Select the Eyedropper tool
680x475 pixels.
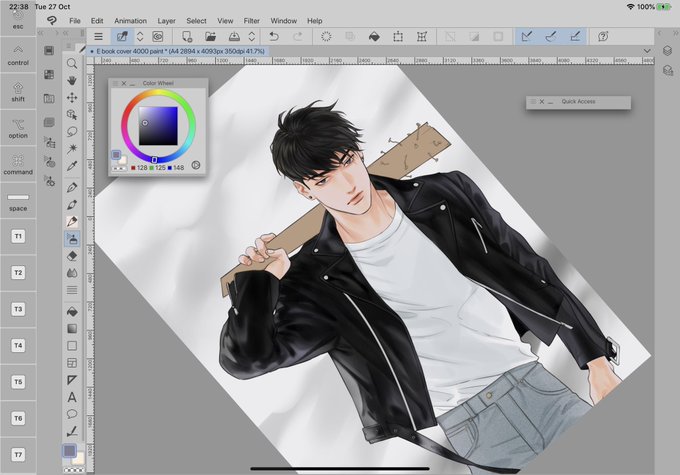click(x=72, y=166)
